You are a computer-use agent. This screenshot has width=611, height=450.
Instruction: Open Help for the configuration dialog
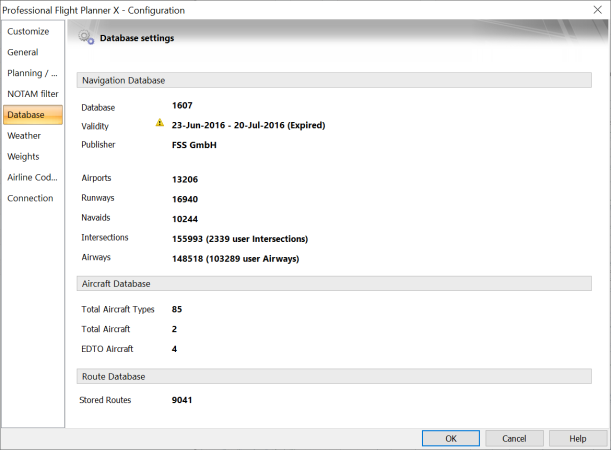tap(576, 438)
